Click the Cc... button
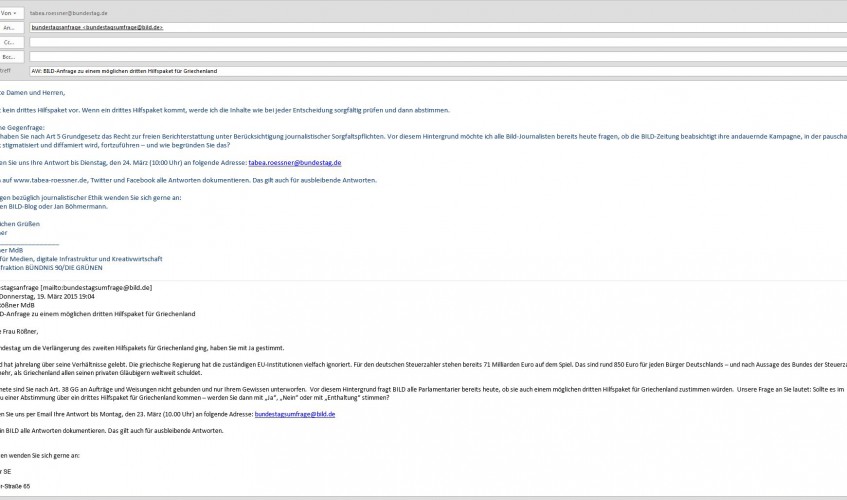This screenshot has height=500, width=847. click(9, 42)
